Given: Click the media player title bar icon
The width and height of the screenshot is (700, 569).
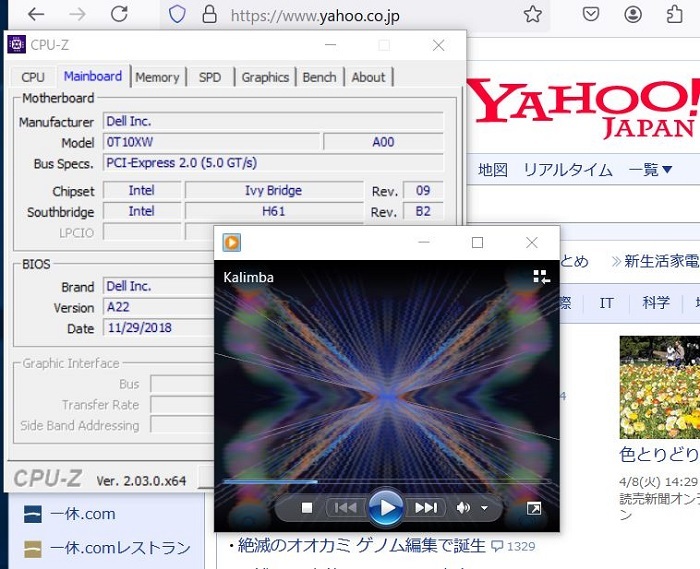Looking at the screenshot, I should tap(232, 242).
